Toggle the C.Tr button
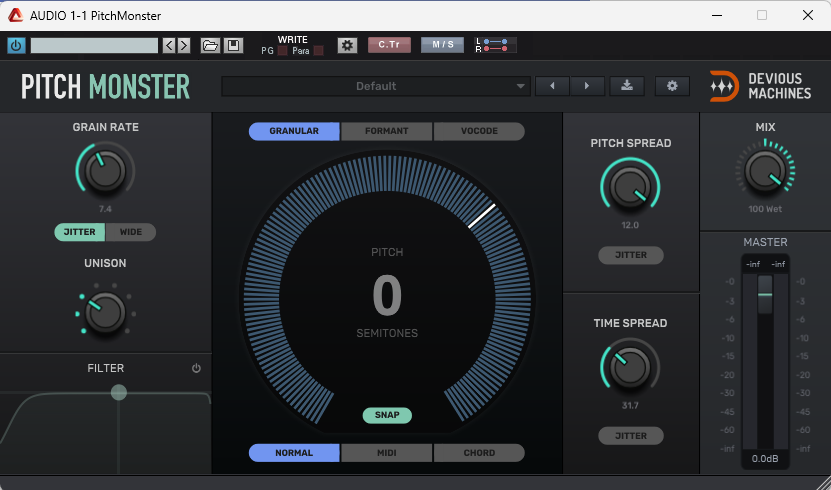The height and width of the screenshot is (490, 831). point(389,45)
